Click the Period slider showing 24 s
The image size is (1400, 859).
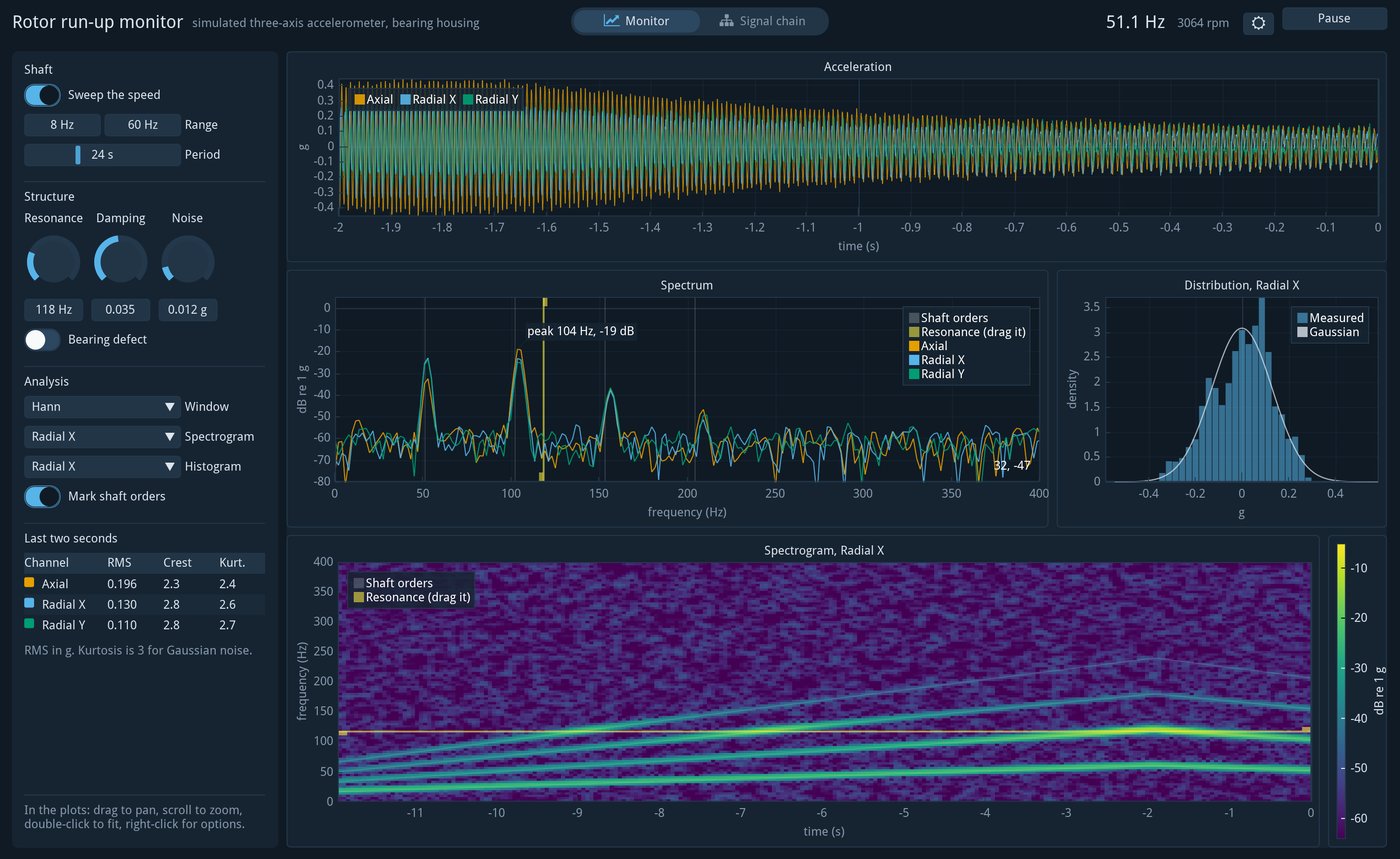(x=102, y=155)
